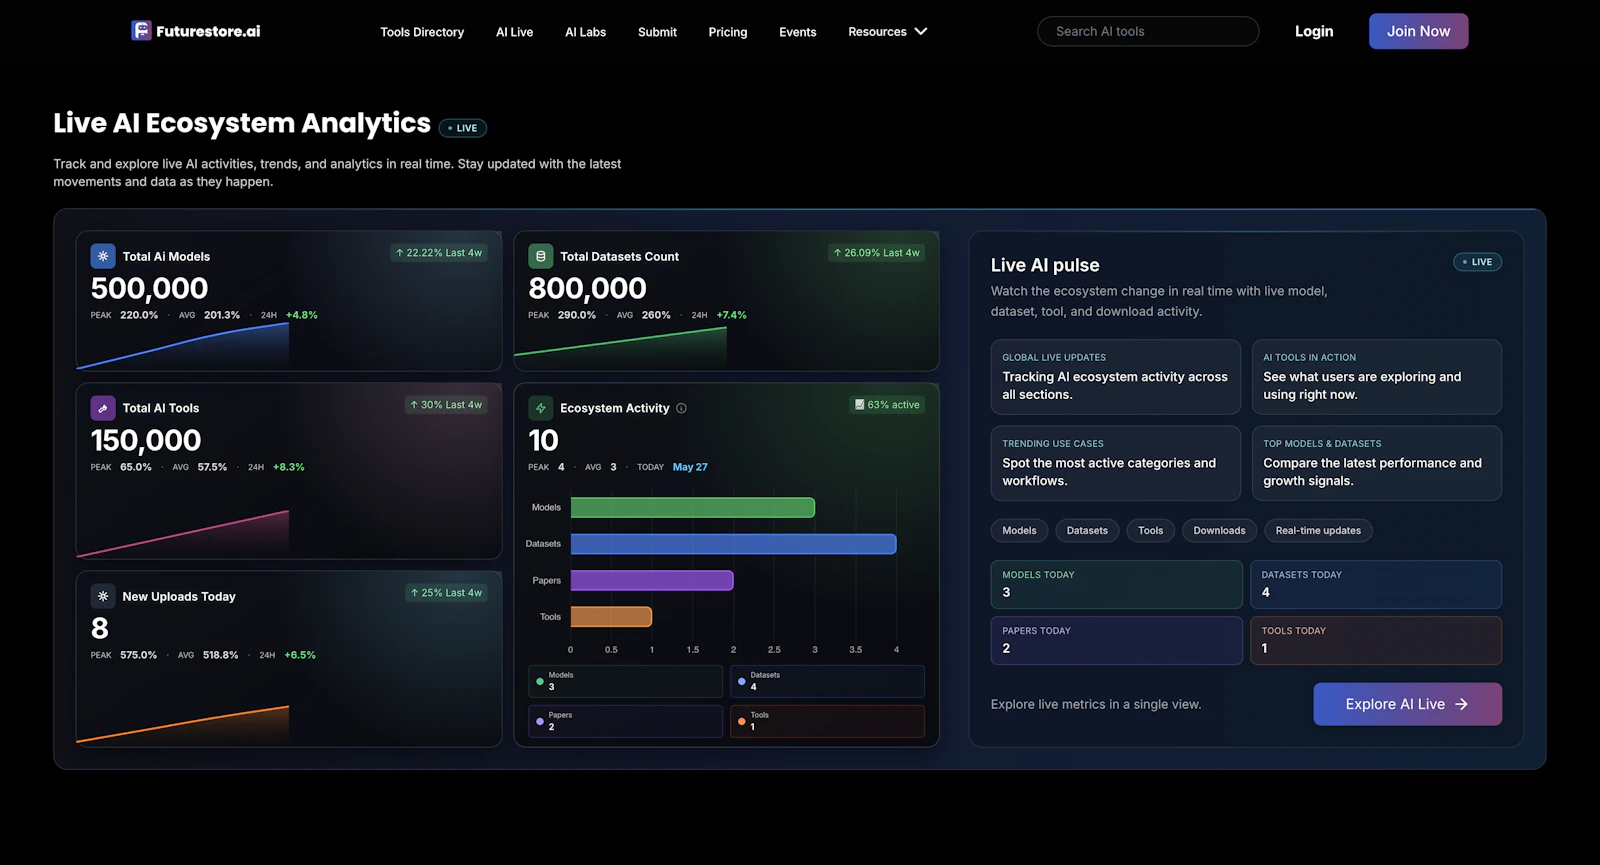Click the 26.09% Last 4w badge
1600x865 pixels.
[x=877, y=253]
